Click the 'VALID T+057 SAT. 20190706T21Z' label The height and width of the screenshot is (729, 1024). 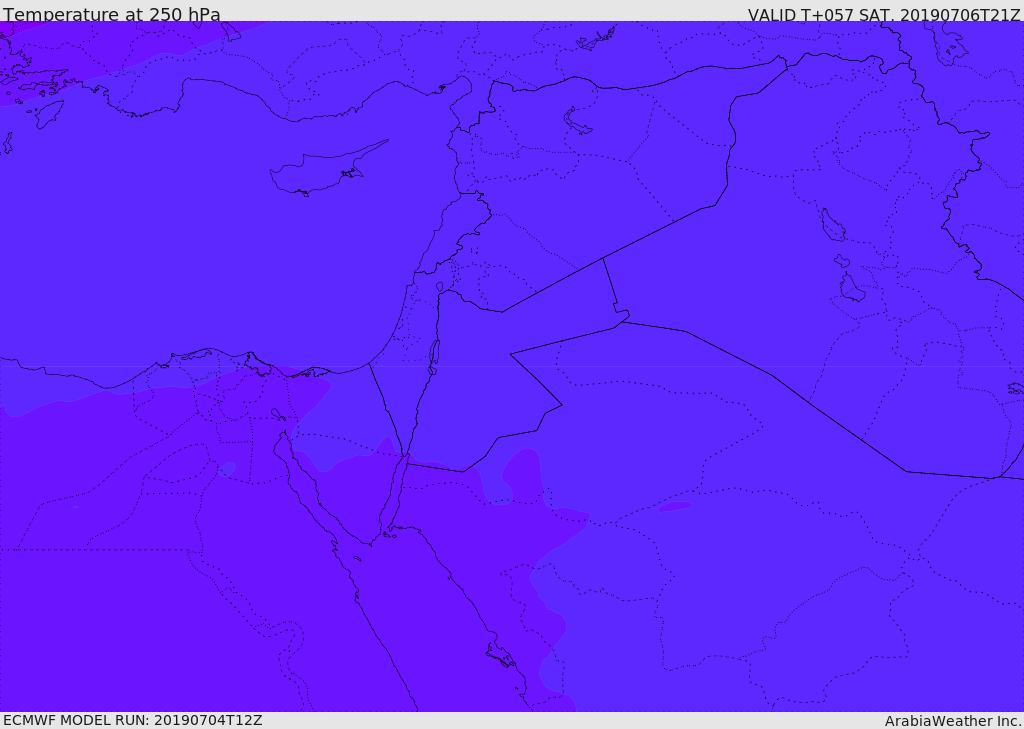[884, 15]
